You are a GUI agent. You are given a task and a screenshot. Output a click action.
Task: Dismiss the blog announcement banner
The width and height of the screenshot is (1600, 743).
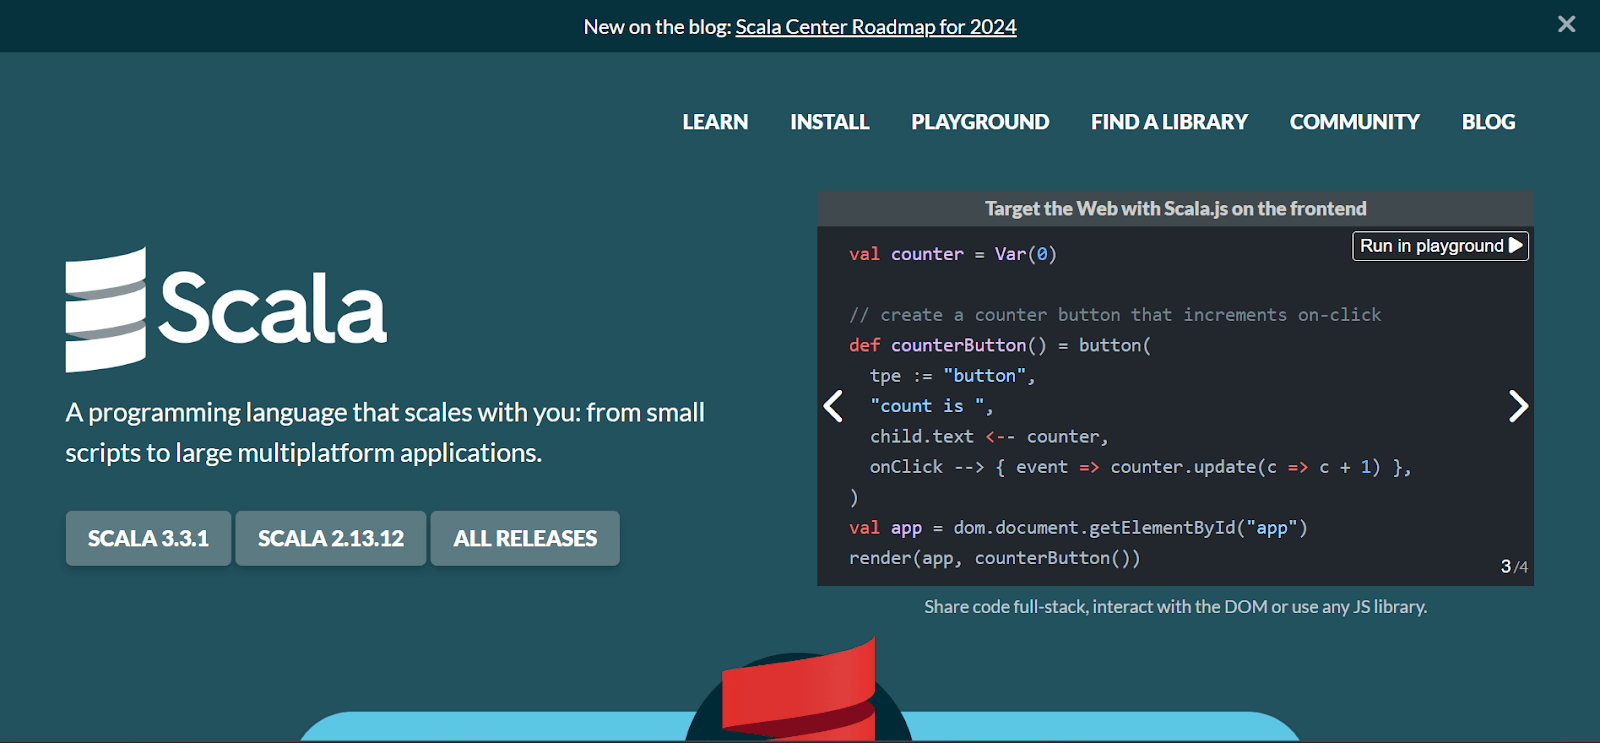click(1566, 24)
